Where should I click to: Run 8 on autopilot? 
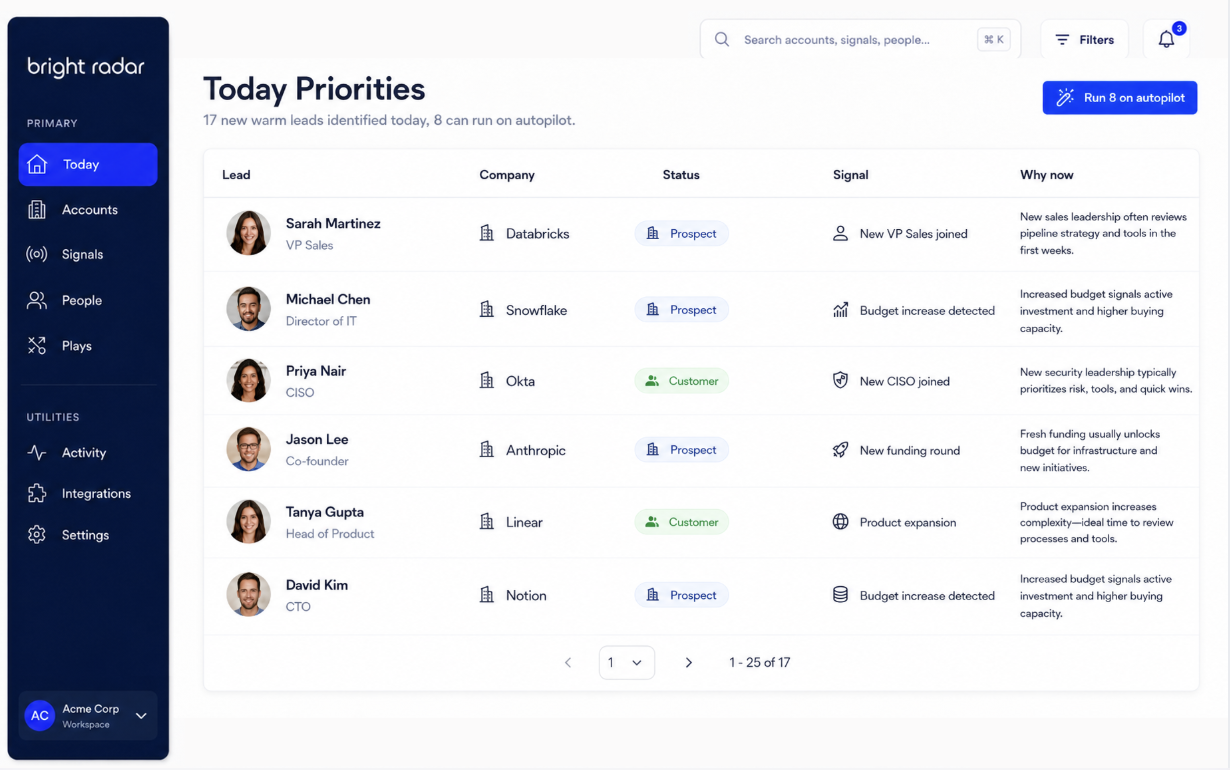tap(1120, 97)
